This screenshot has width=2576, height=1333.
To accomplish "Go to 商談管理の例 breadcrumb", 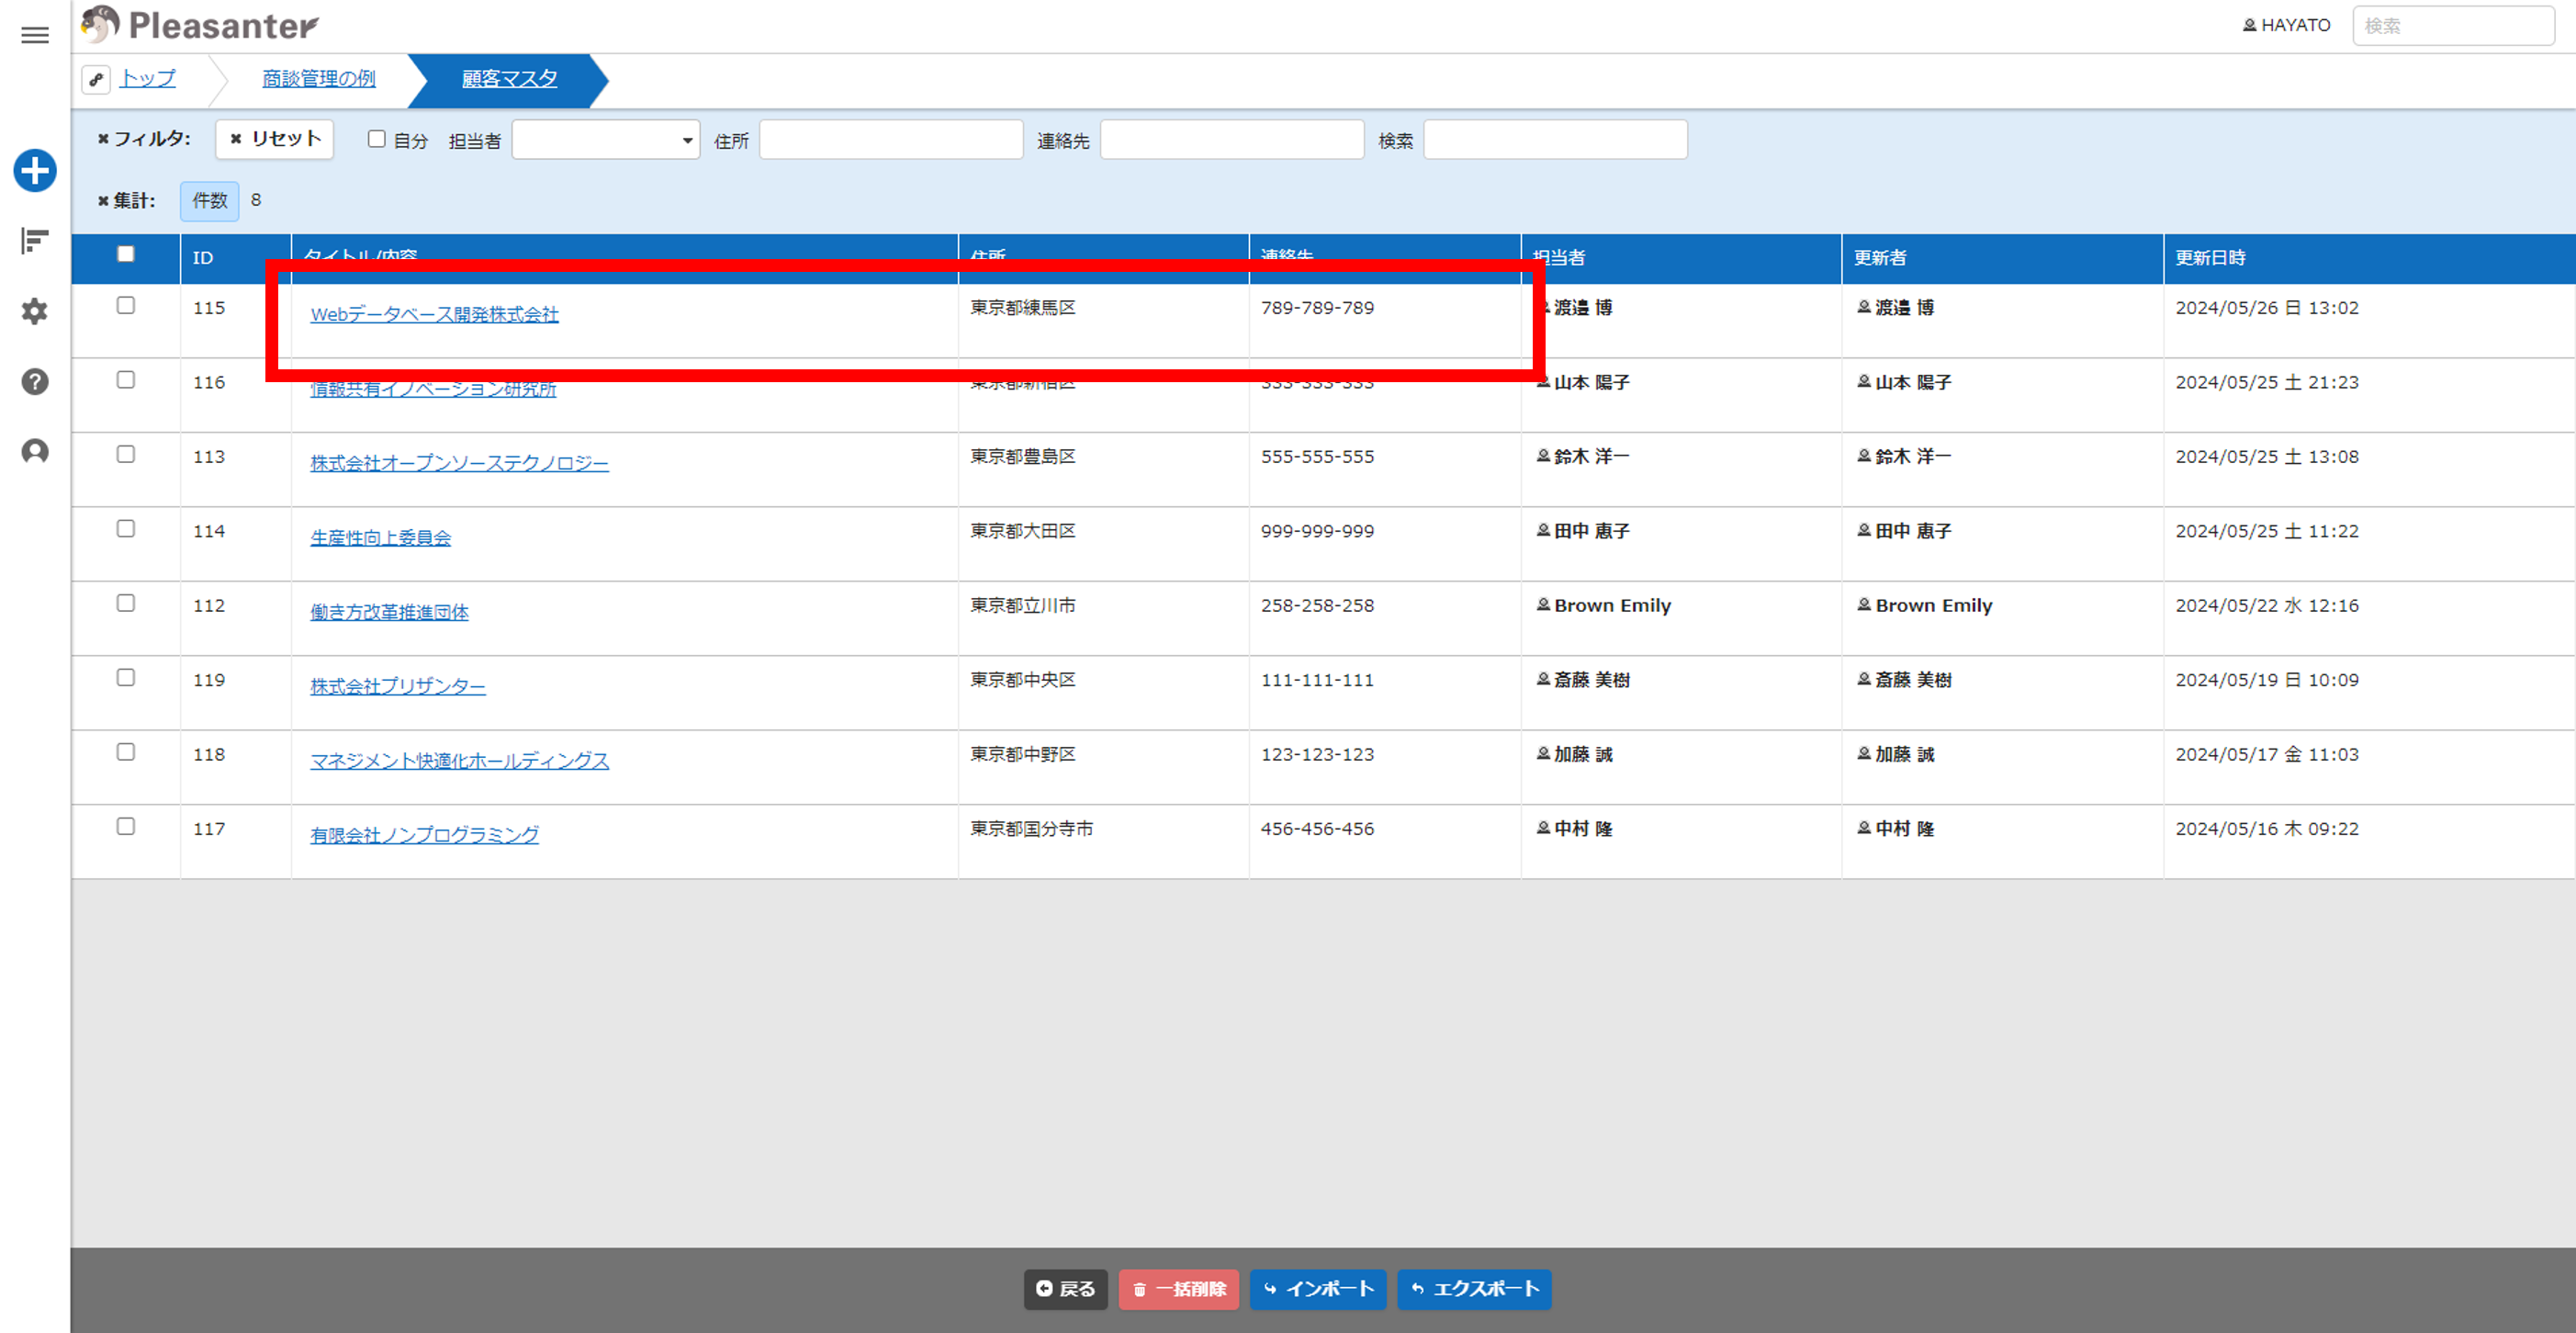I will 319,78.
